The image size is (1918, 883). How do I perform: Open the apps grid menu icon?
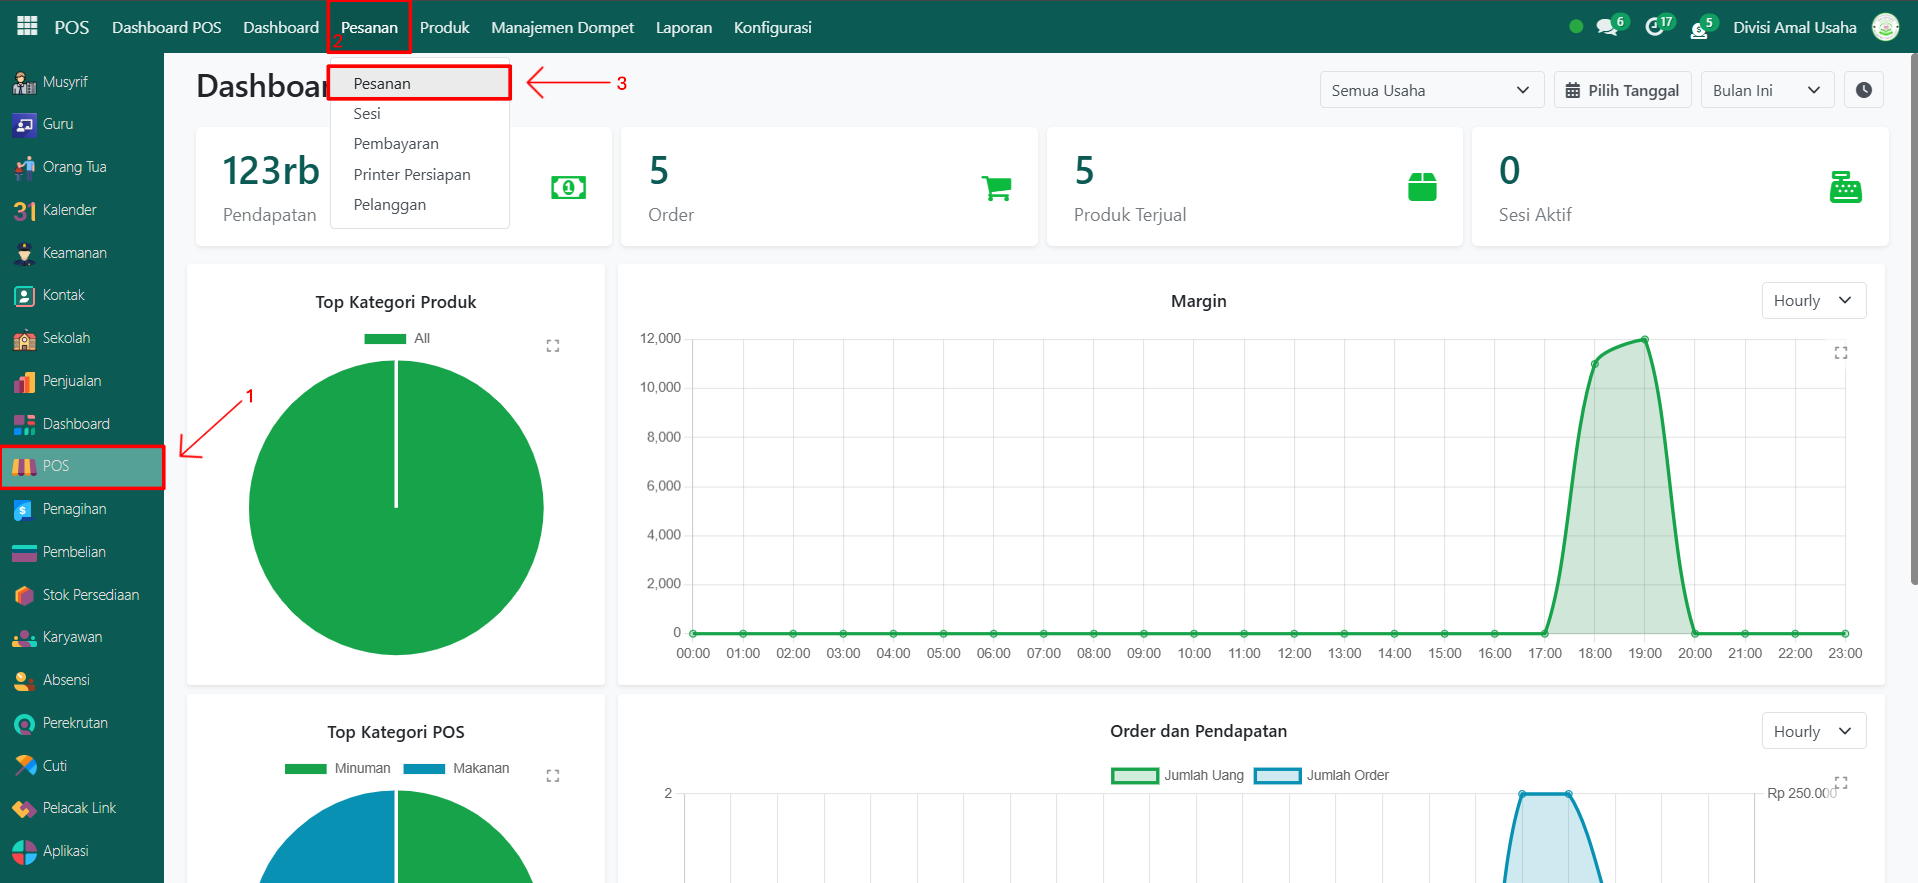pyautogui.click(x=27, y=27)
